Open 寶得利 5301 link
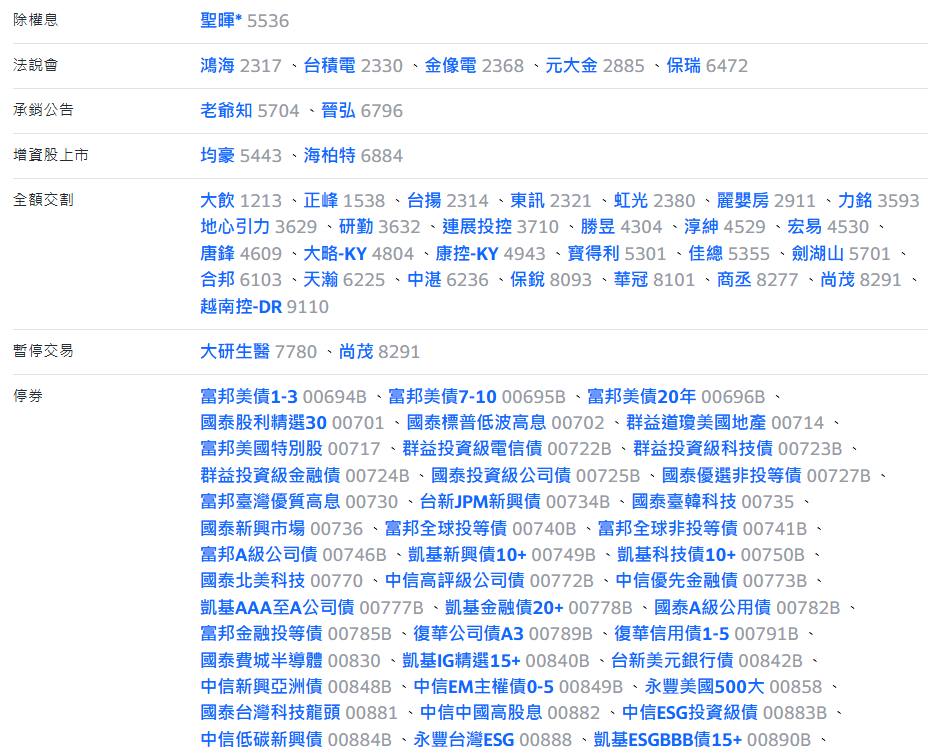This screenshot has width=928, height=753. (617, 253)
